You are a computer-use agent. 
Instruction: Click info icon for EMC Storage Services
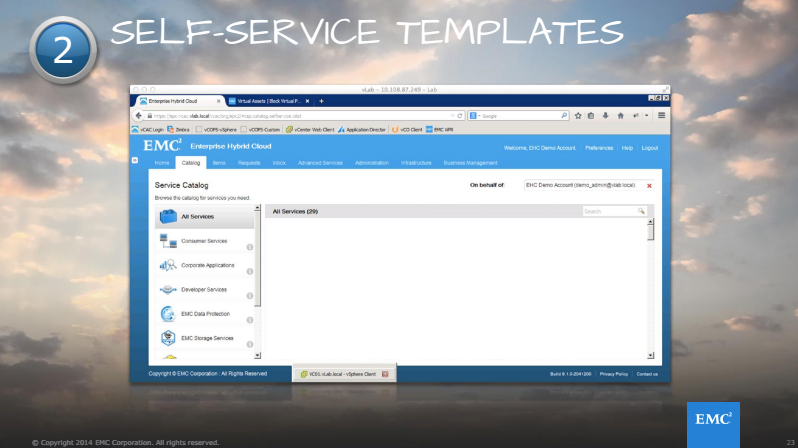point(250,345)
